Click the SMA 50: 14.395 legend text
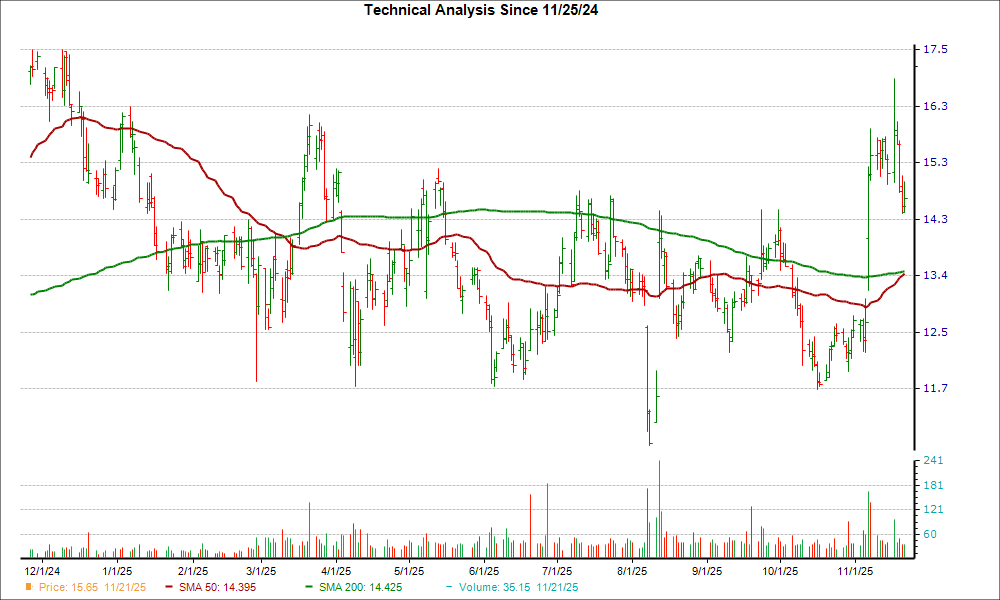Screen dimensions: 1000x600 tap(219, 588)
